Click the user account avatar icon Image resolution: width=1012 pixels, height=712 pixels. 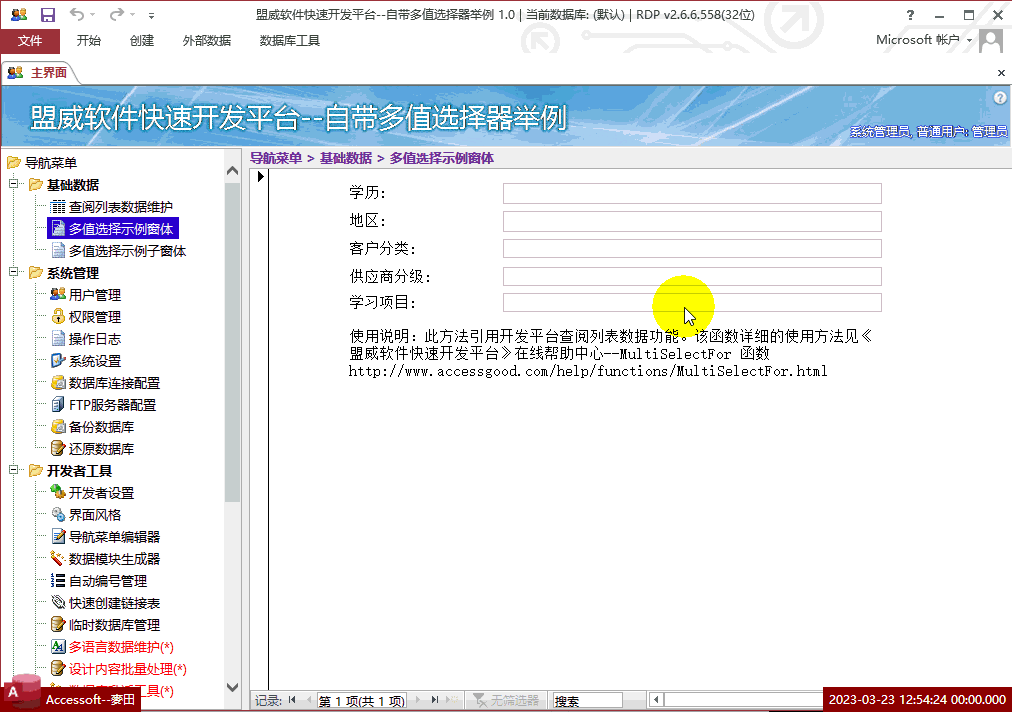point(991,41)
